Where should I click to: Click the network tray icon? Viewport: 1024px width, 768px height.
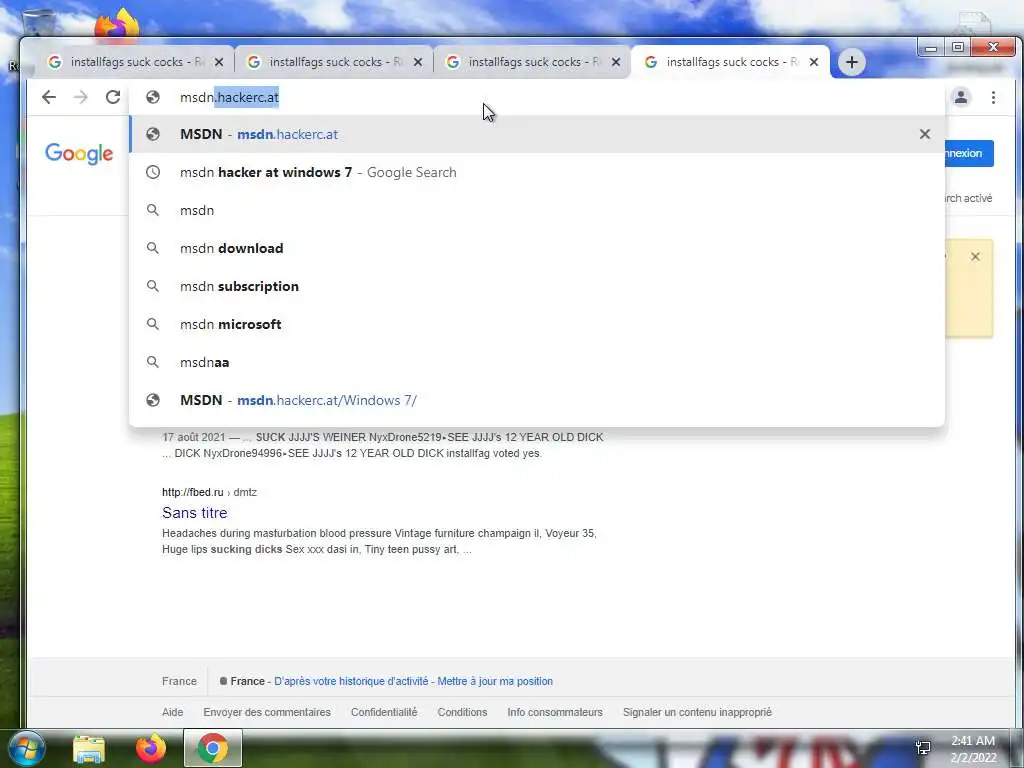[923, 748]
